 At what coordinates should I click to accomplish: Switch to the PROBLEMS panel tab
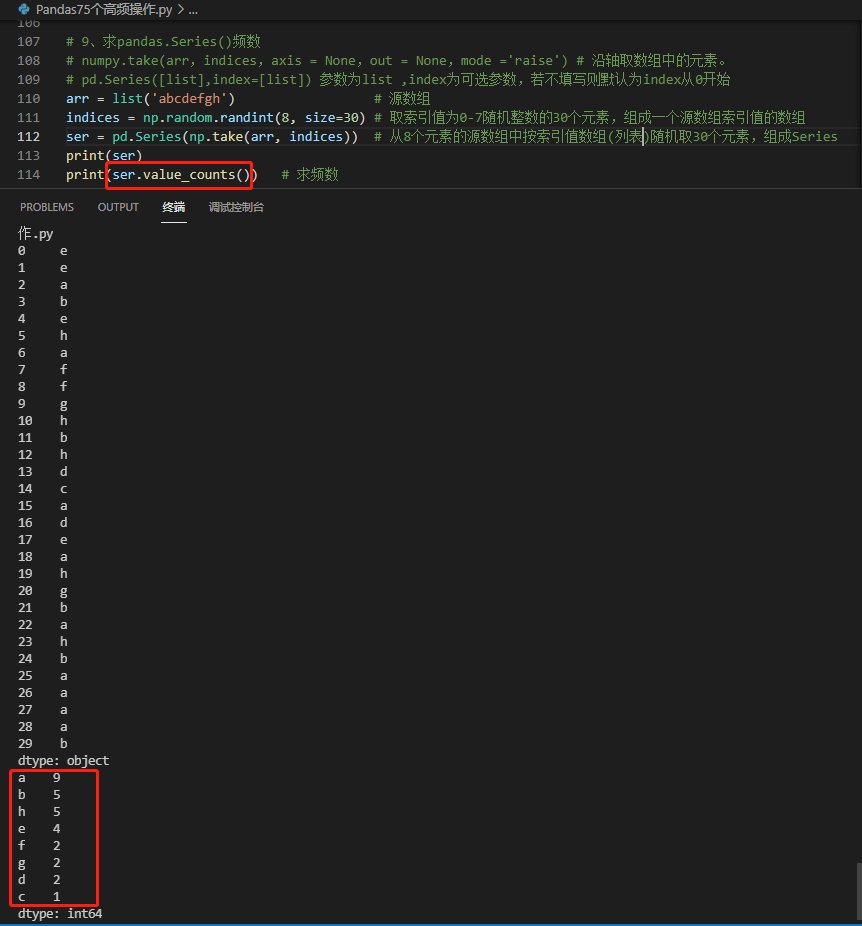pos(47,207)
